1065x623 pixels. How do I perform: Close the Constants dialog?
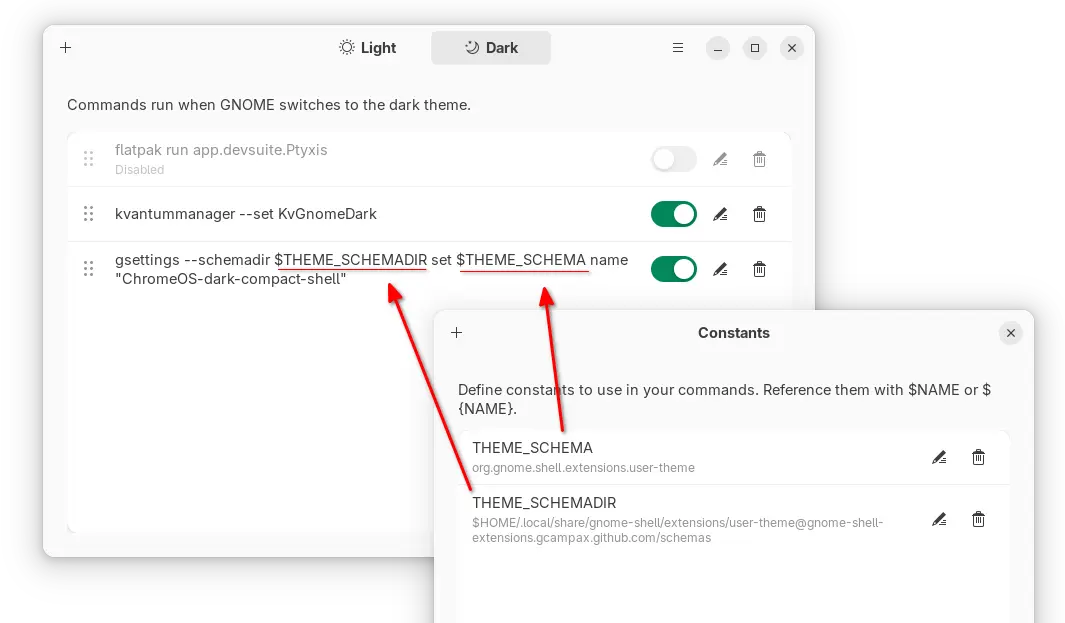pos(1010,333)
